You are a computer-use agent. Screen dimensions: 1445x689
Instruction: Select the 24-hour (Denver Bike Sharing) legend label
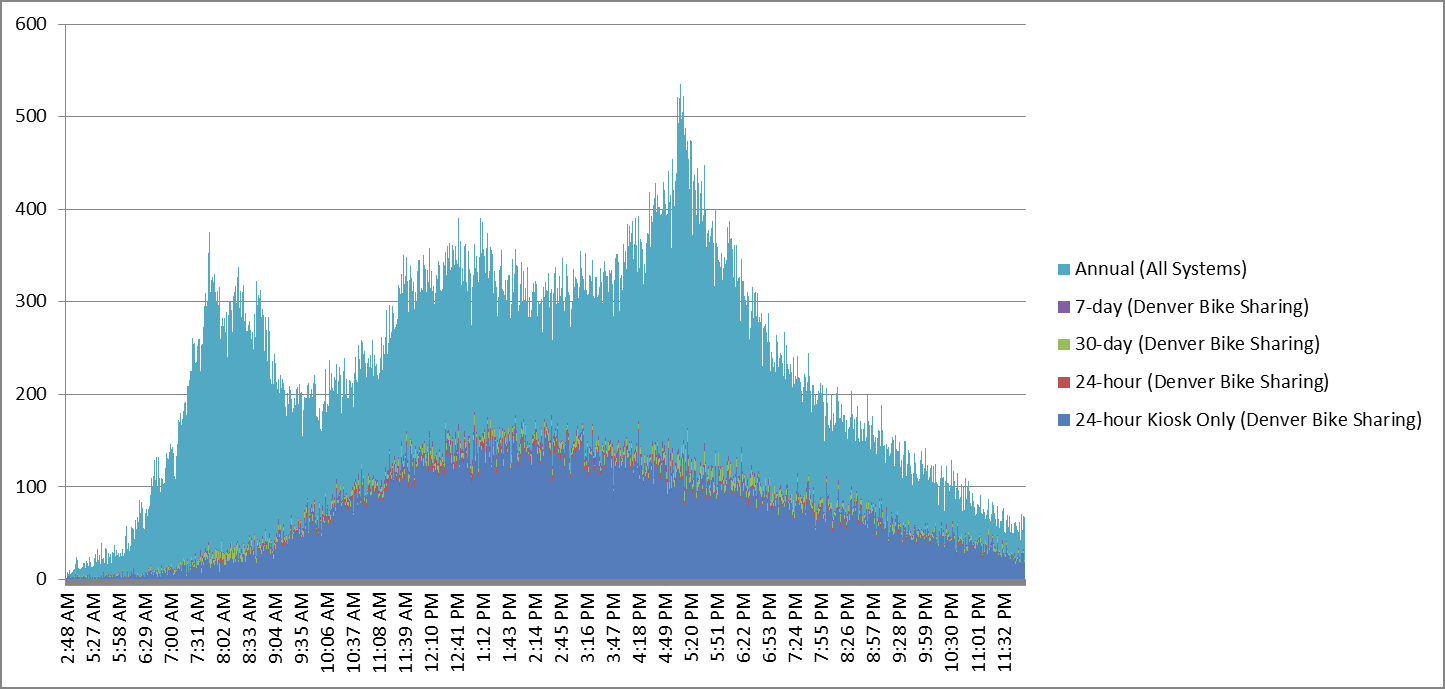[x=1201, y=382]
